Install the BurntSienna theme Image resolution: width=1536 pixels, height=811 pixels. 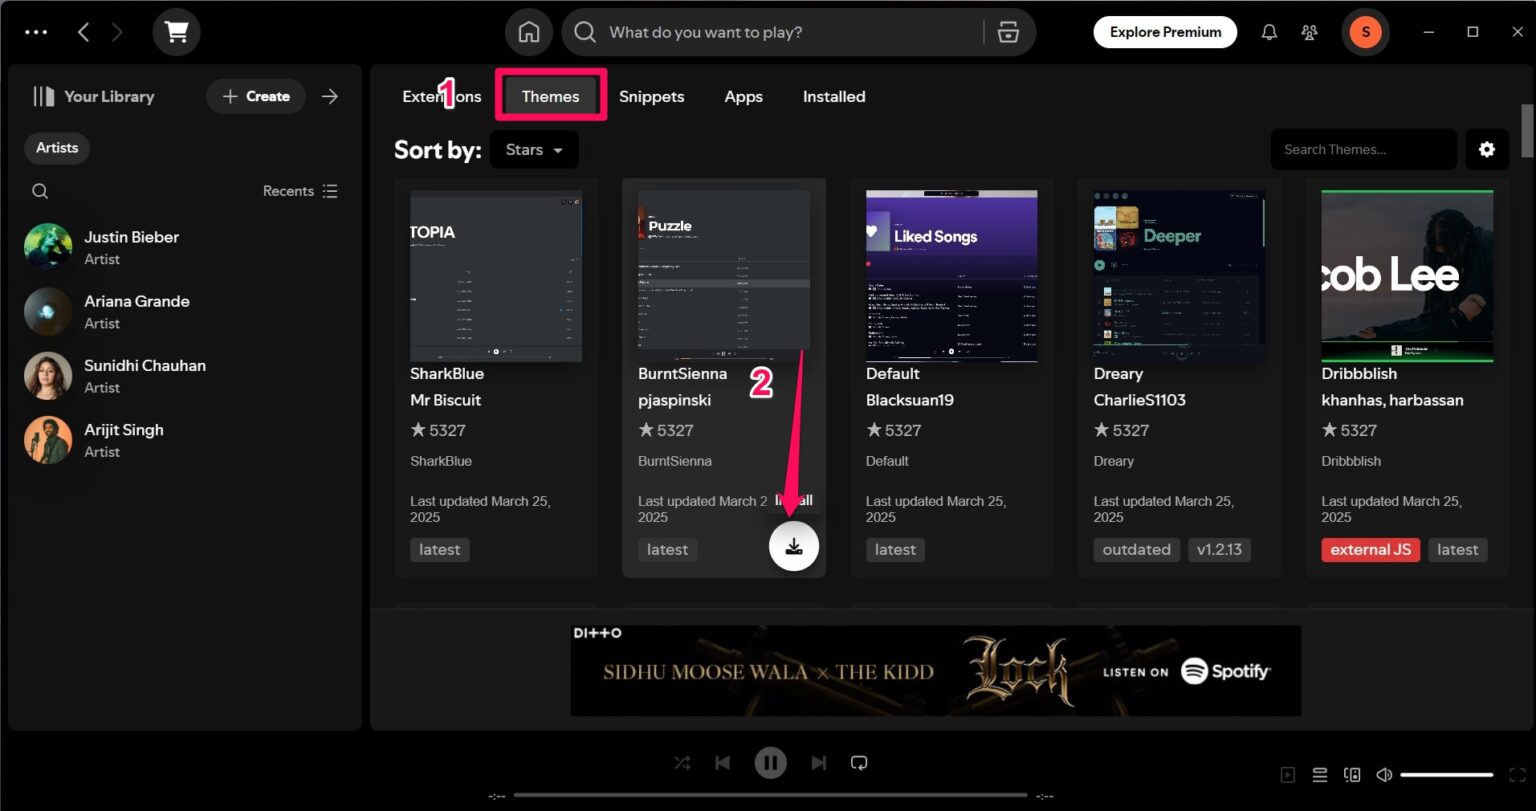(793, 546)
